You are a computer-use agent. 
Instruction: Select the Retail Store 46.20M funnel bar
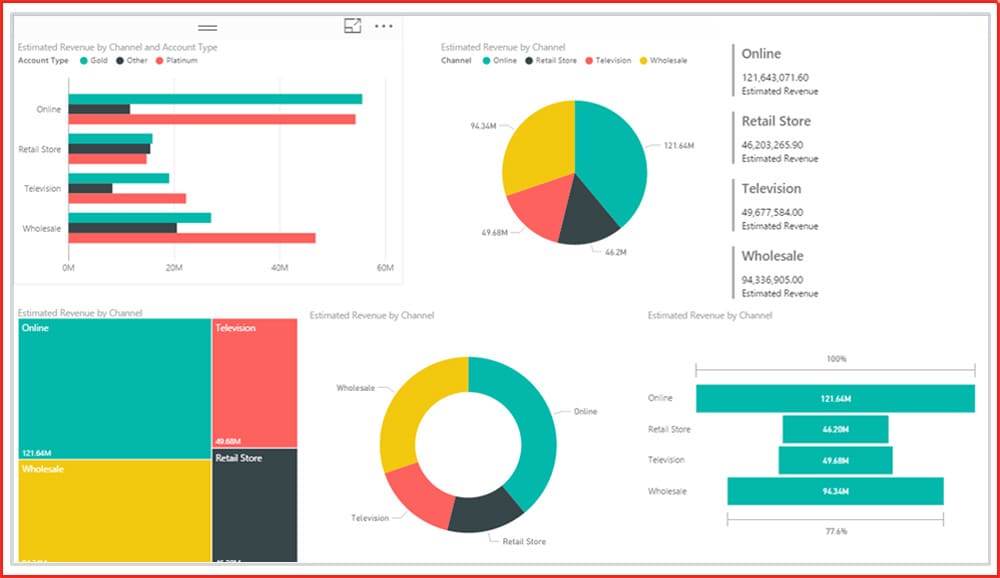(x=835, y=429)
